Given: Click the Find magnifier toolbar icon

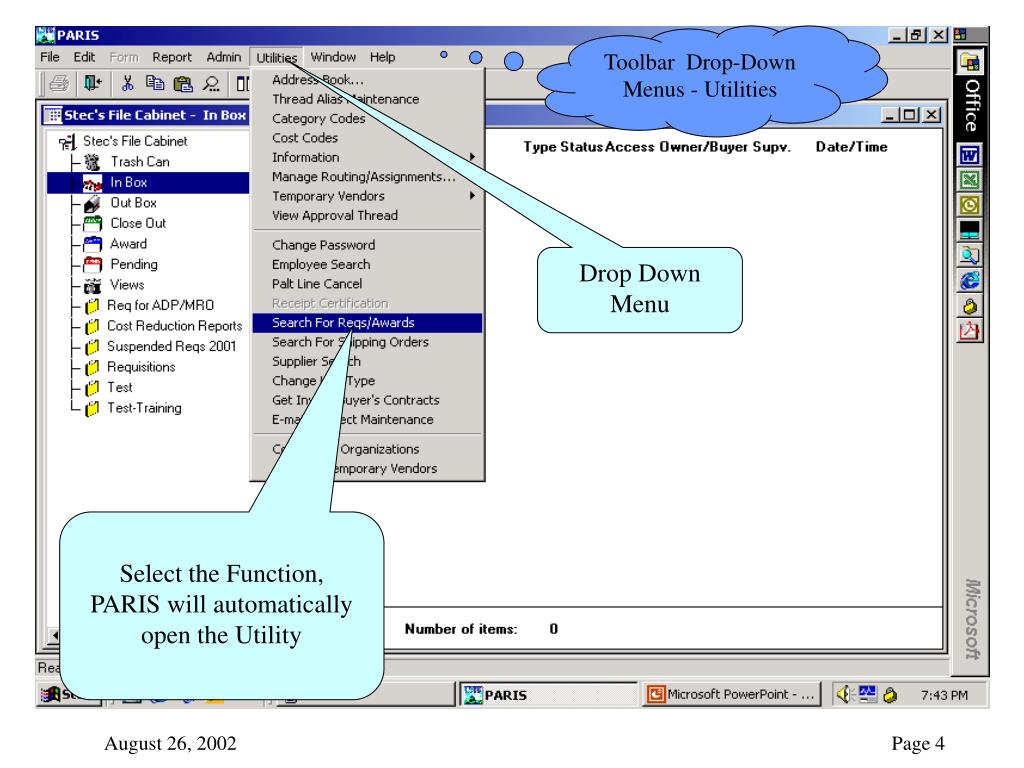Looking at the screenshot, I should [x=211, y=84].
